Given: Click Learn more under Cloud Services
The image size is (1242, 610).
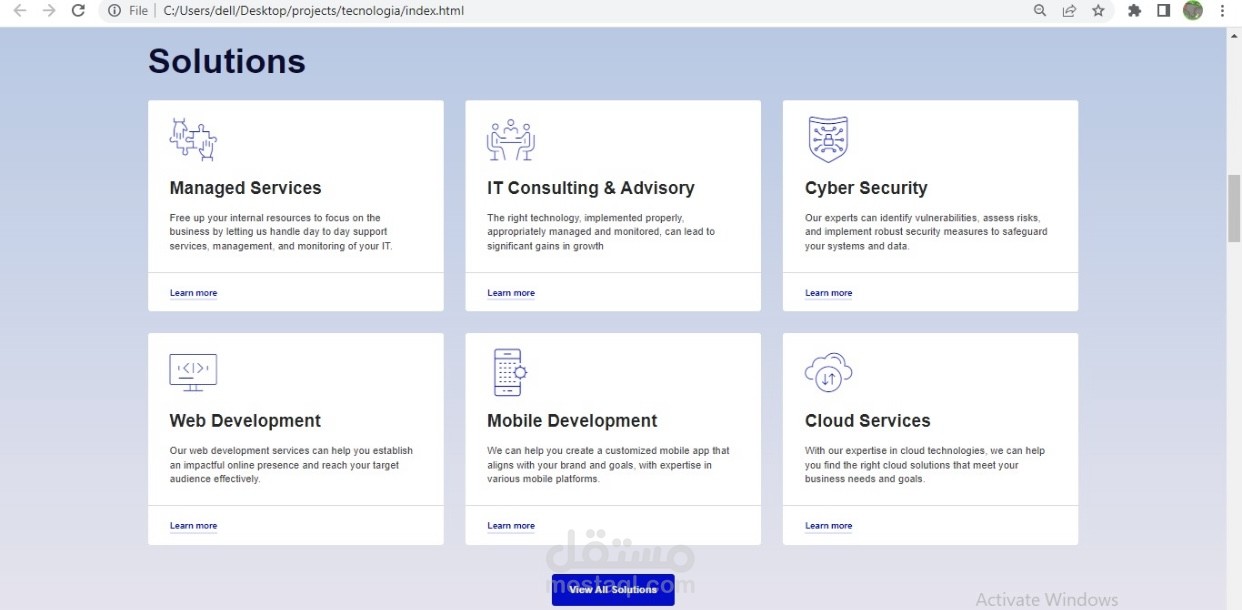Looking at the screenshot, I should coord(829,526).
